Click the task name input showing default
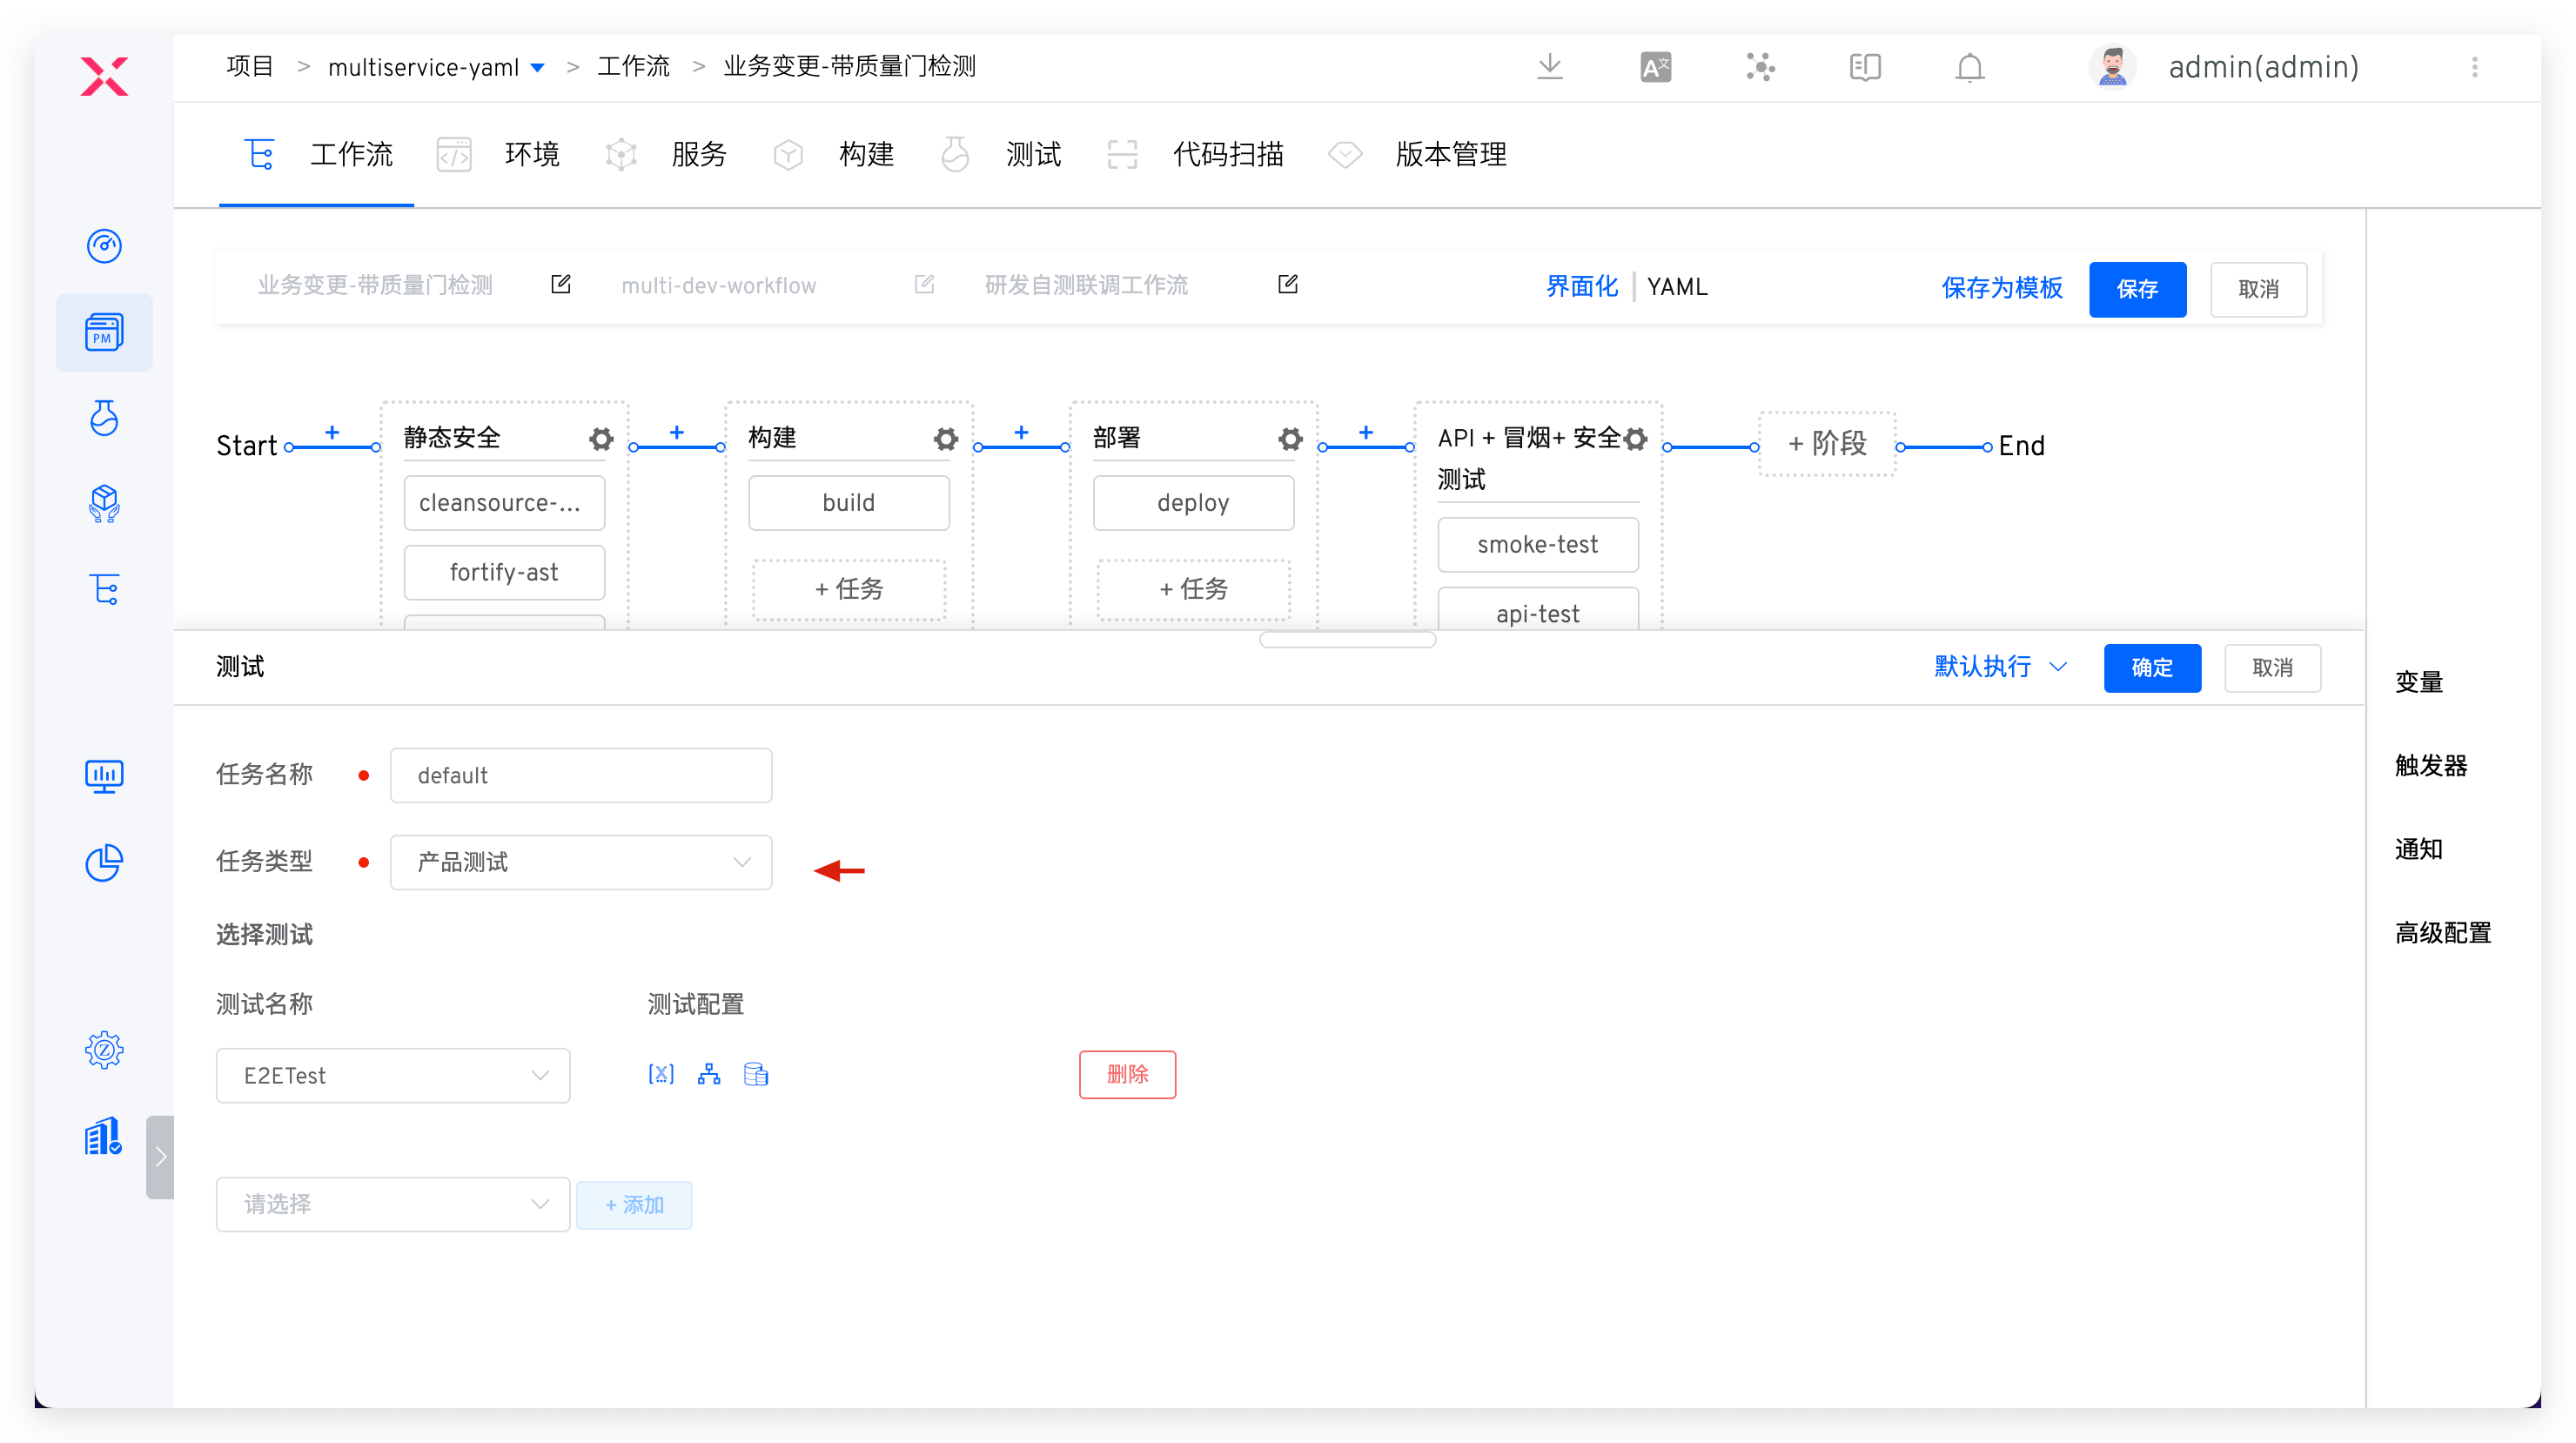Screen dimensions: 2576x1443 click(x=581, y=774)
